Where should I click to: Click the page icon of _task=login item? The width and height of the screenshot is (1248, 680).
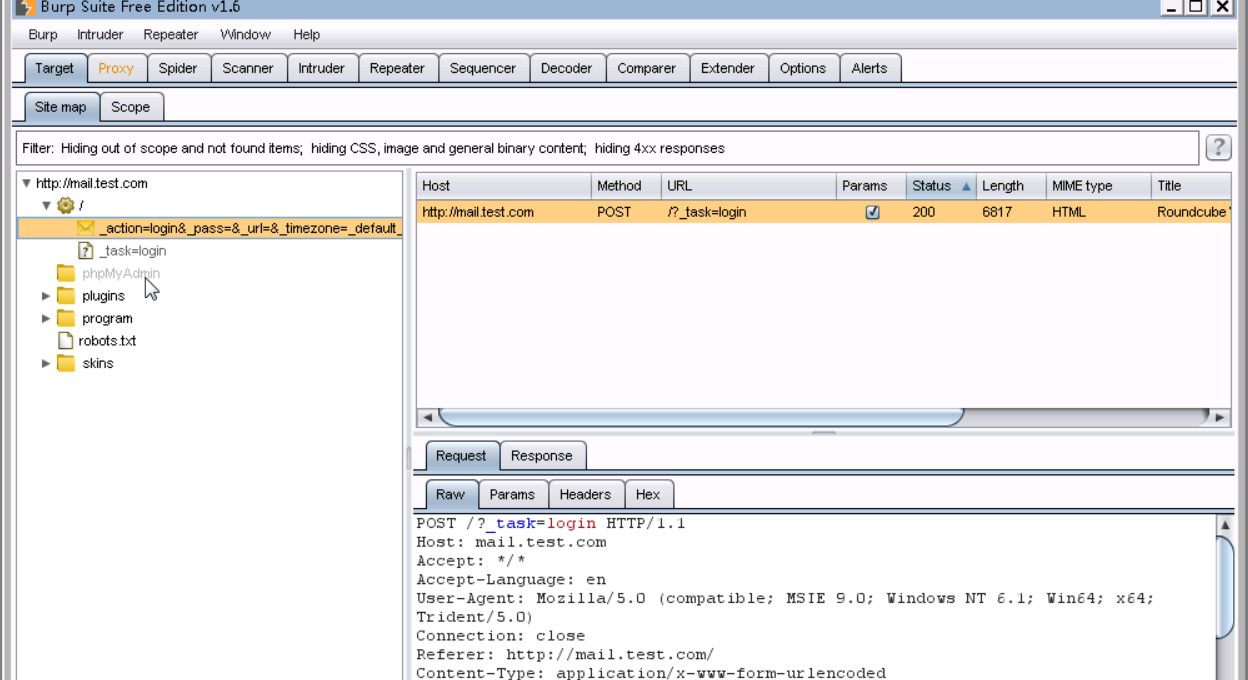pos(86,251)
